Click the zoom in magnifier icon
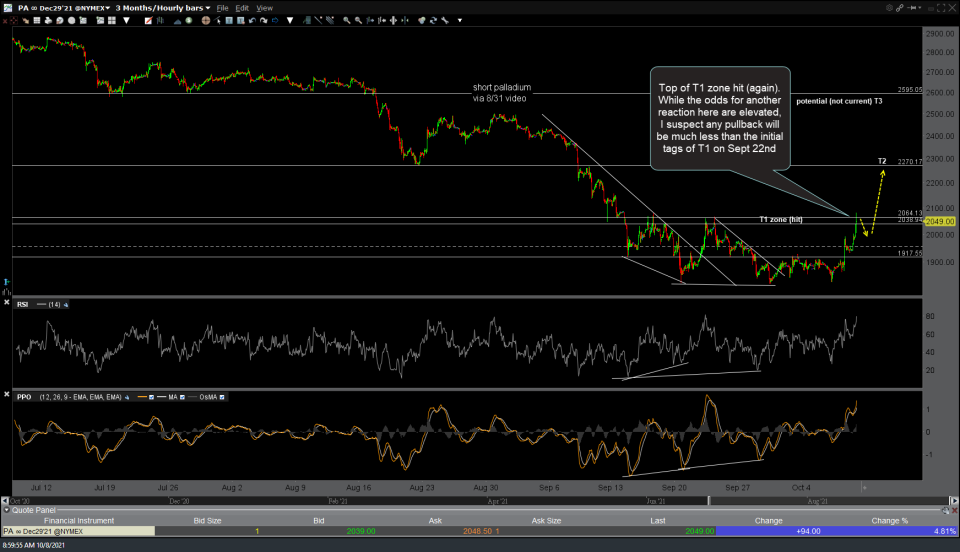Screen dimensions: 960x552 point(345,20)
